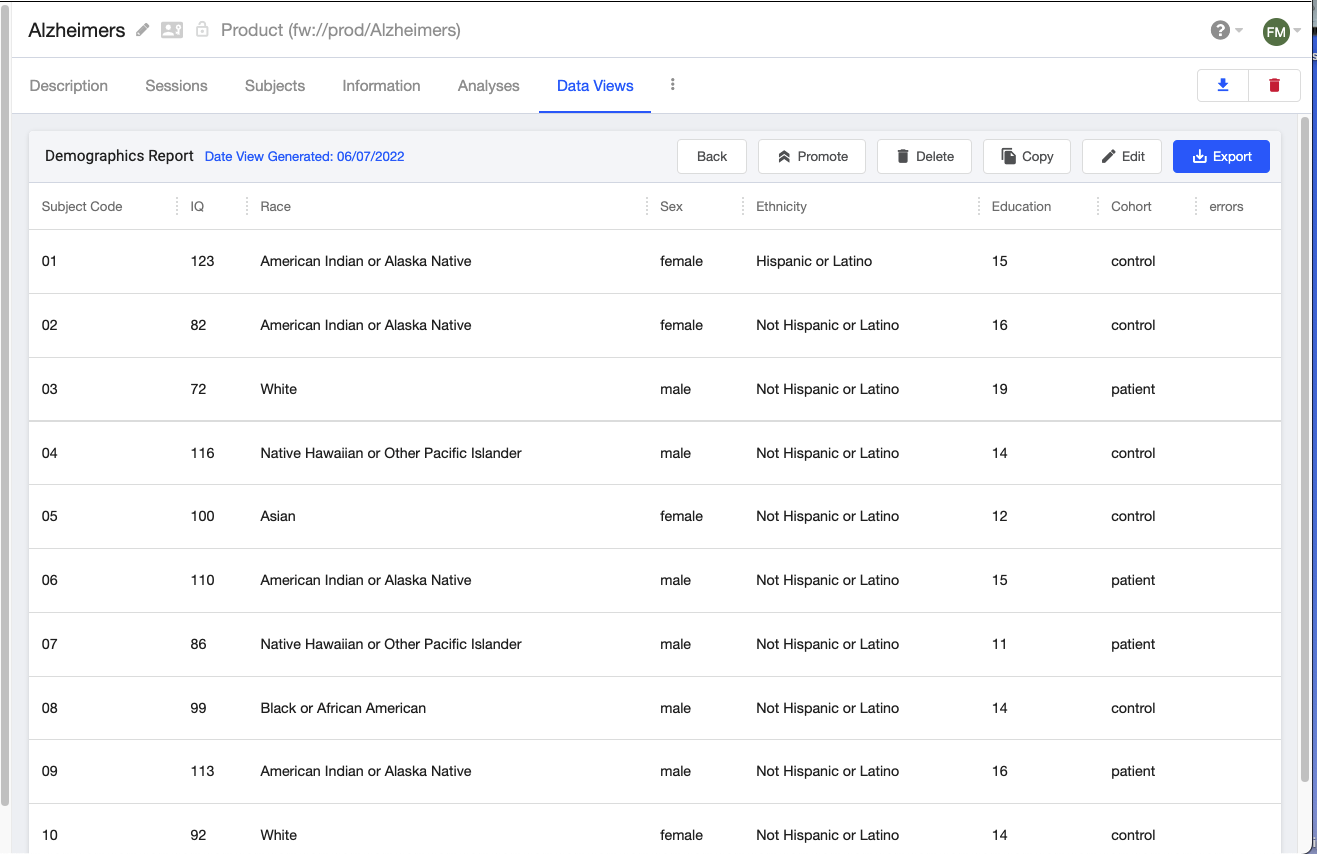Open the FM account menu

1276,31
